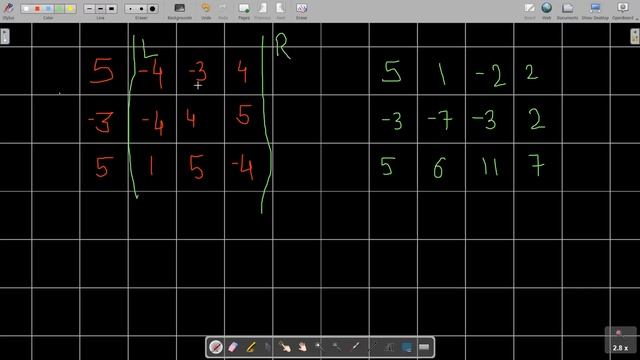Expand the right library side panel
640x360 pixels.
coord(635,36)
